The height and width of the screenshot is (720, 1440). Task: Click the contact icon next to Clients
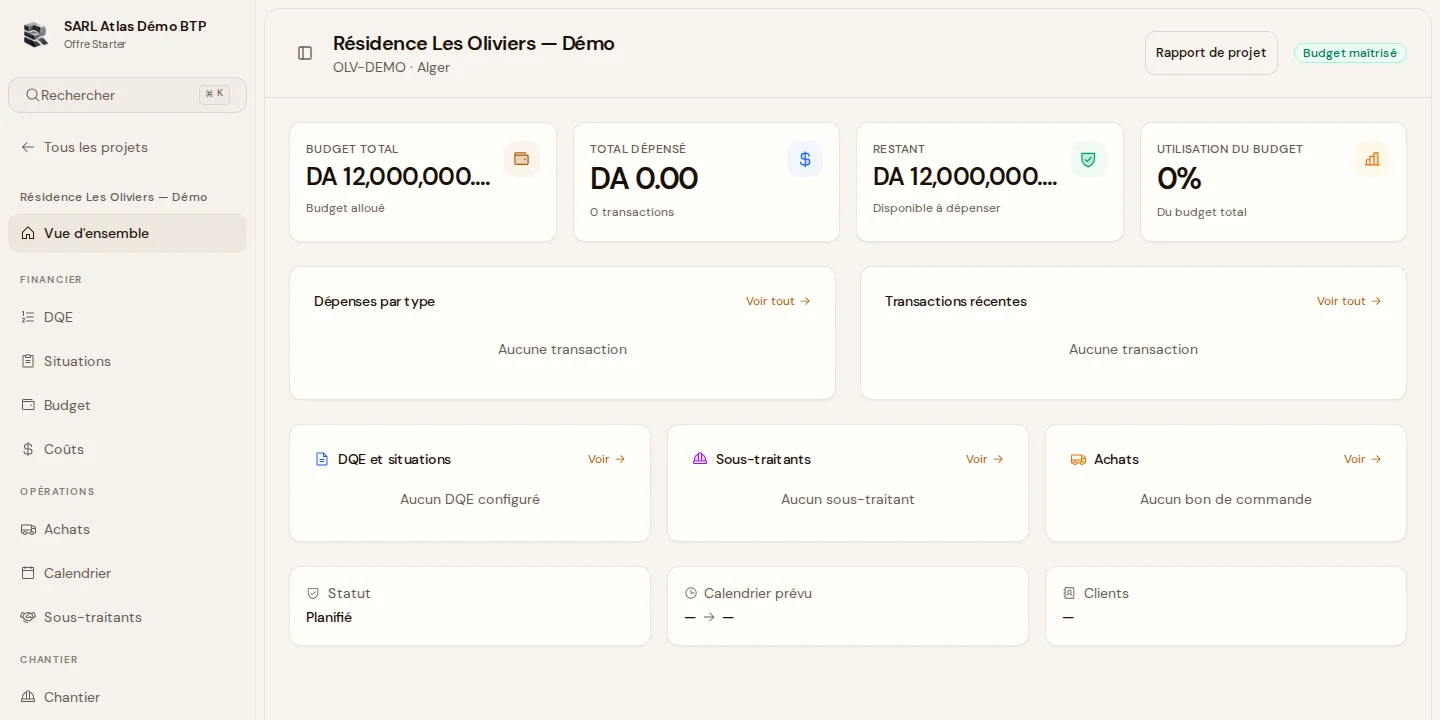pyautogui.click(x=1069, y=593)
